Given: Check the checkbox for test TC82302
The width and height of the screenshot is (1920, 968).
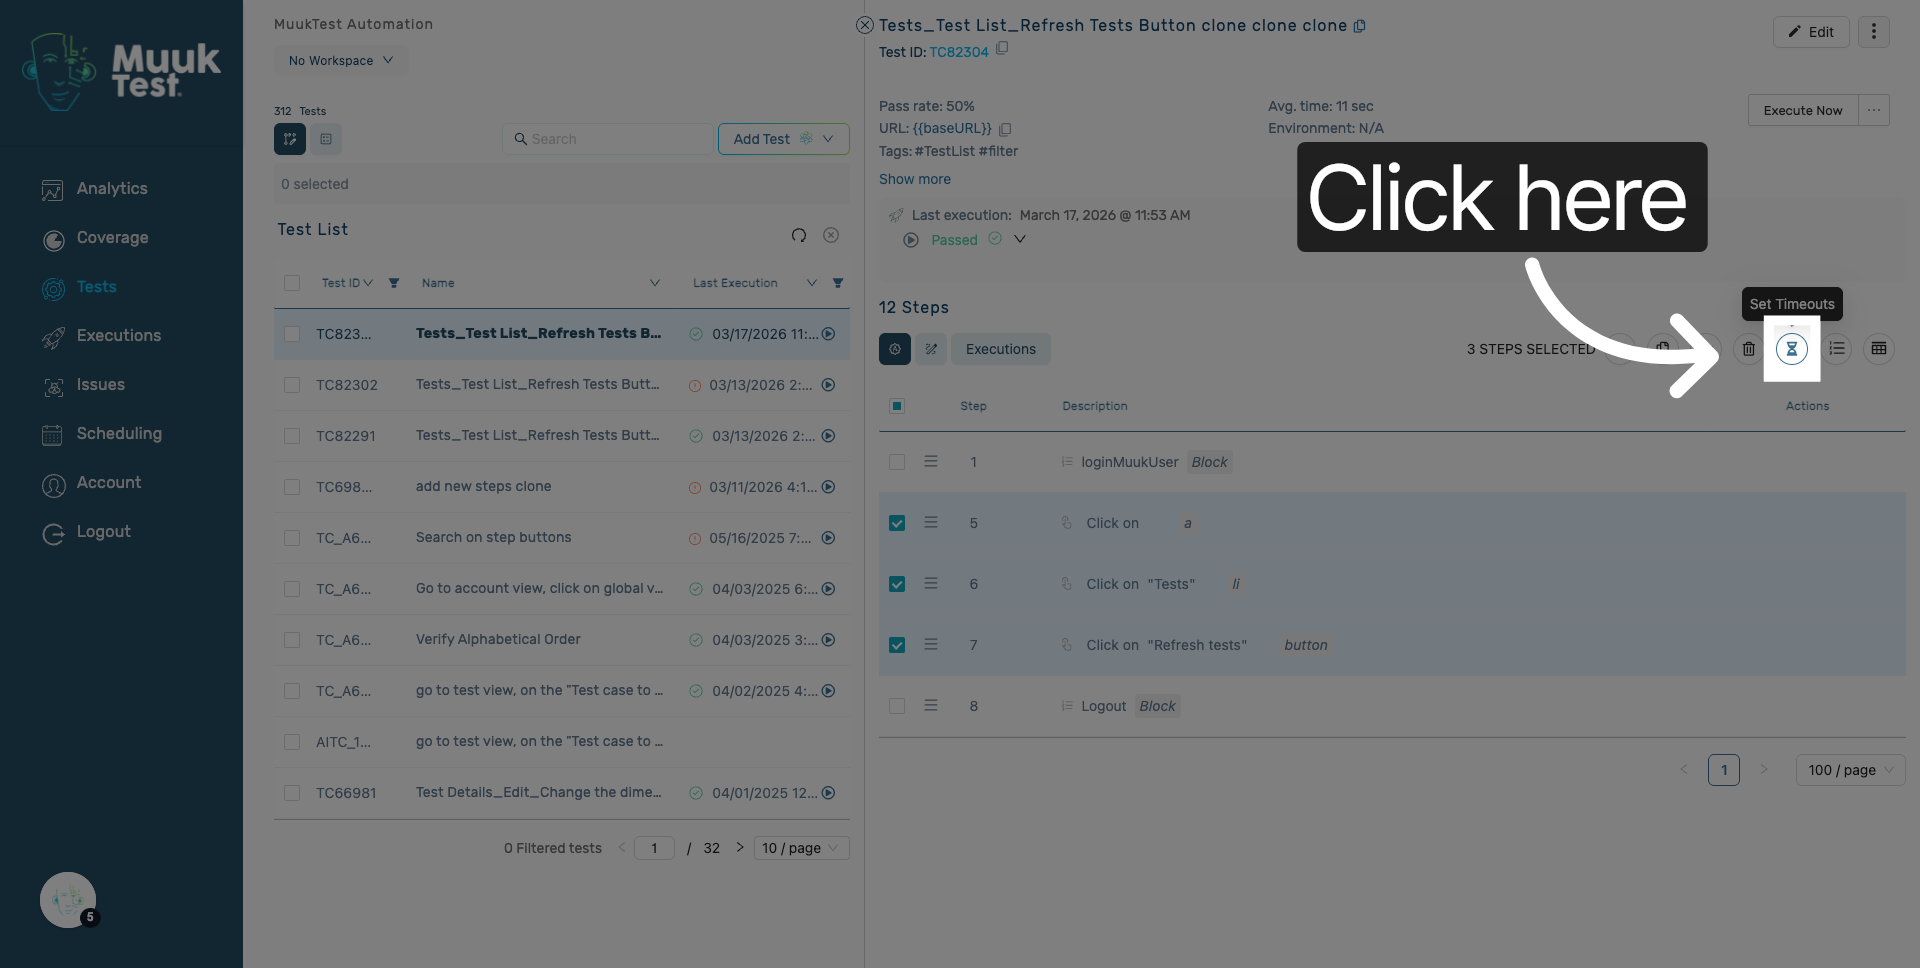Looking at the screenshot, I should pyautogui.click(x=292, y=385).
